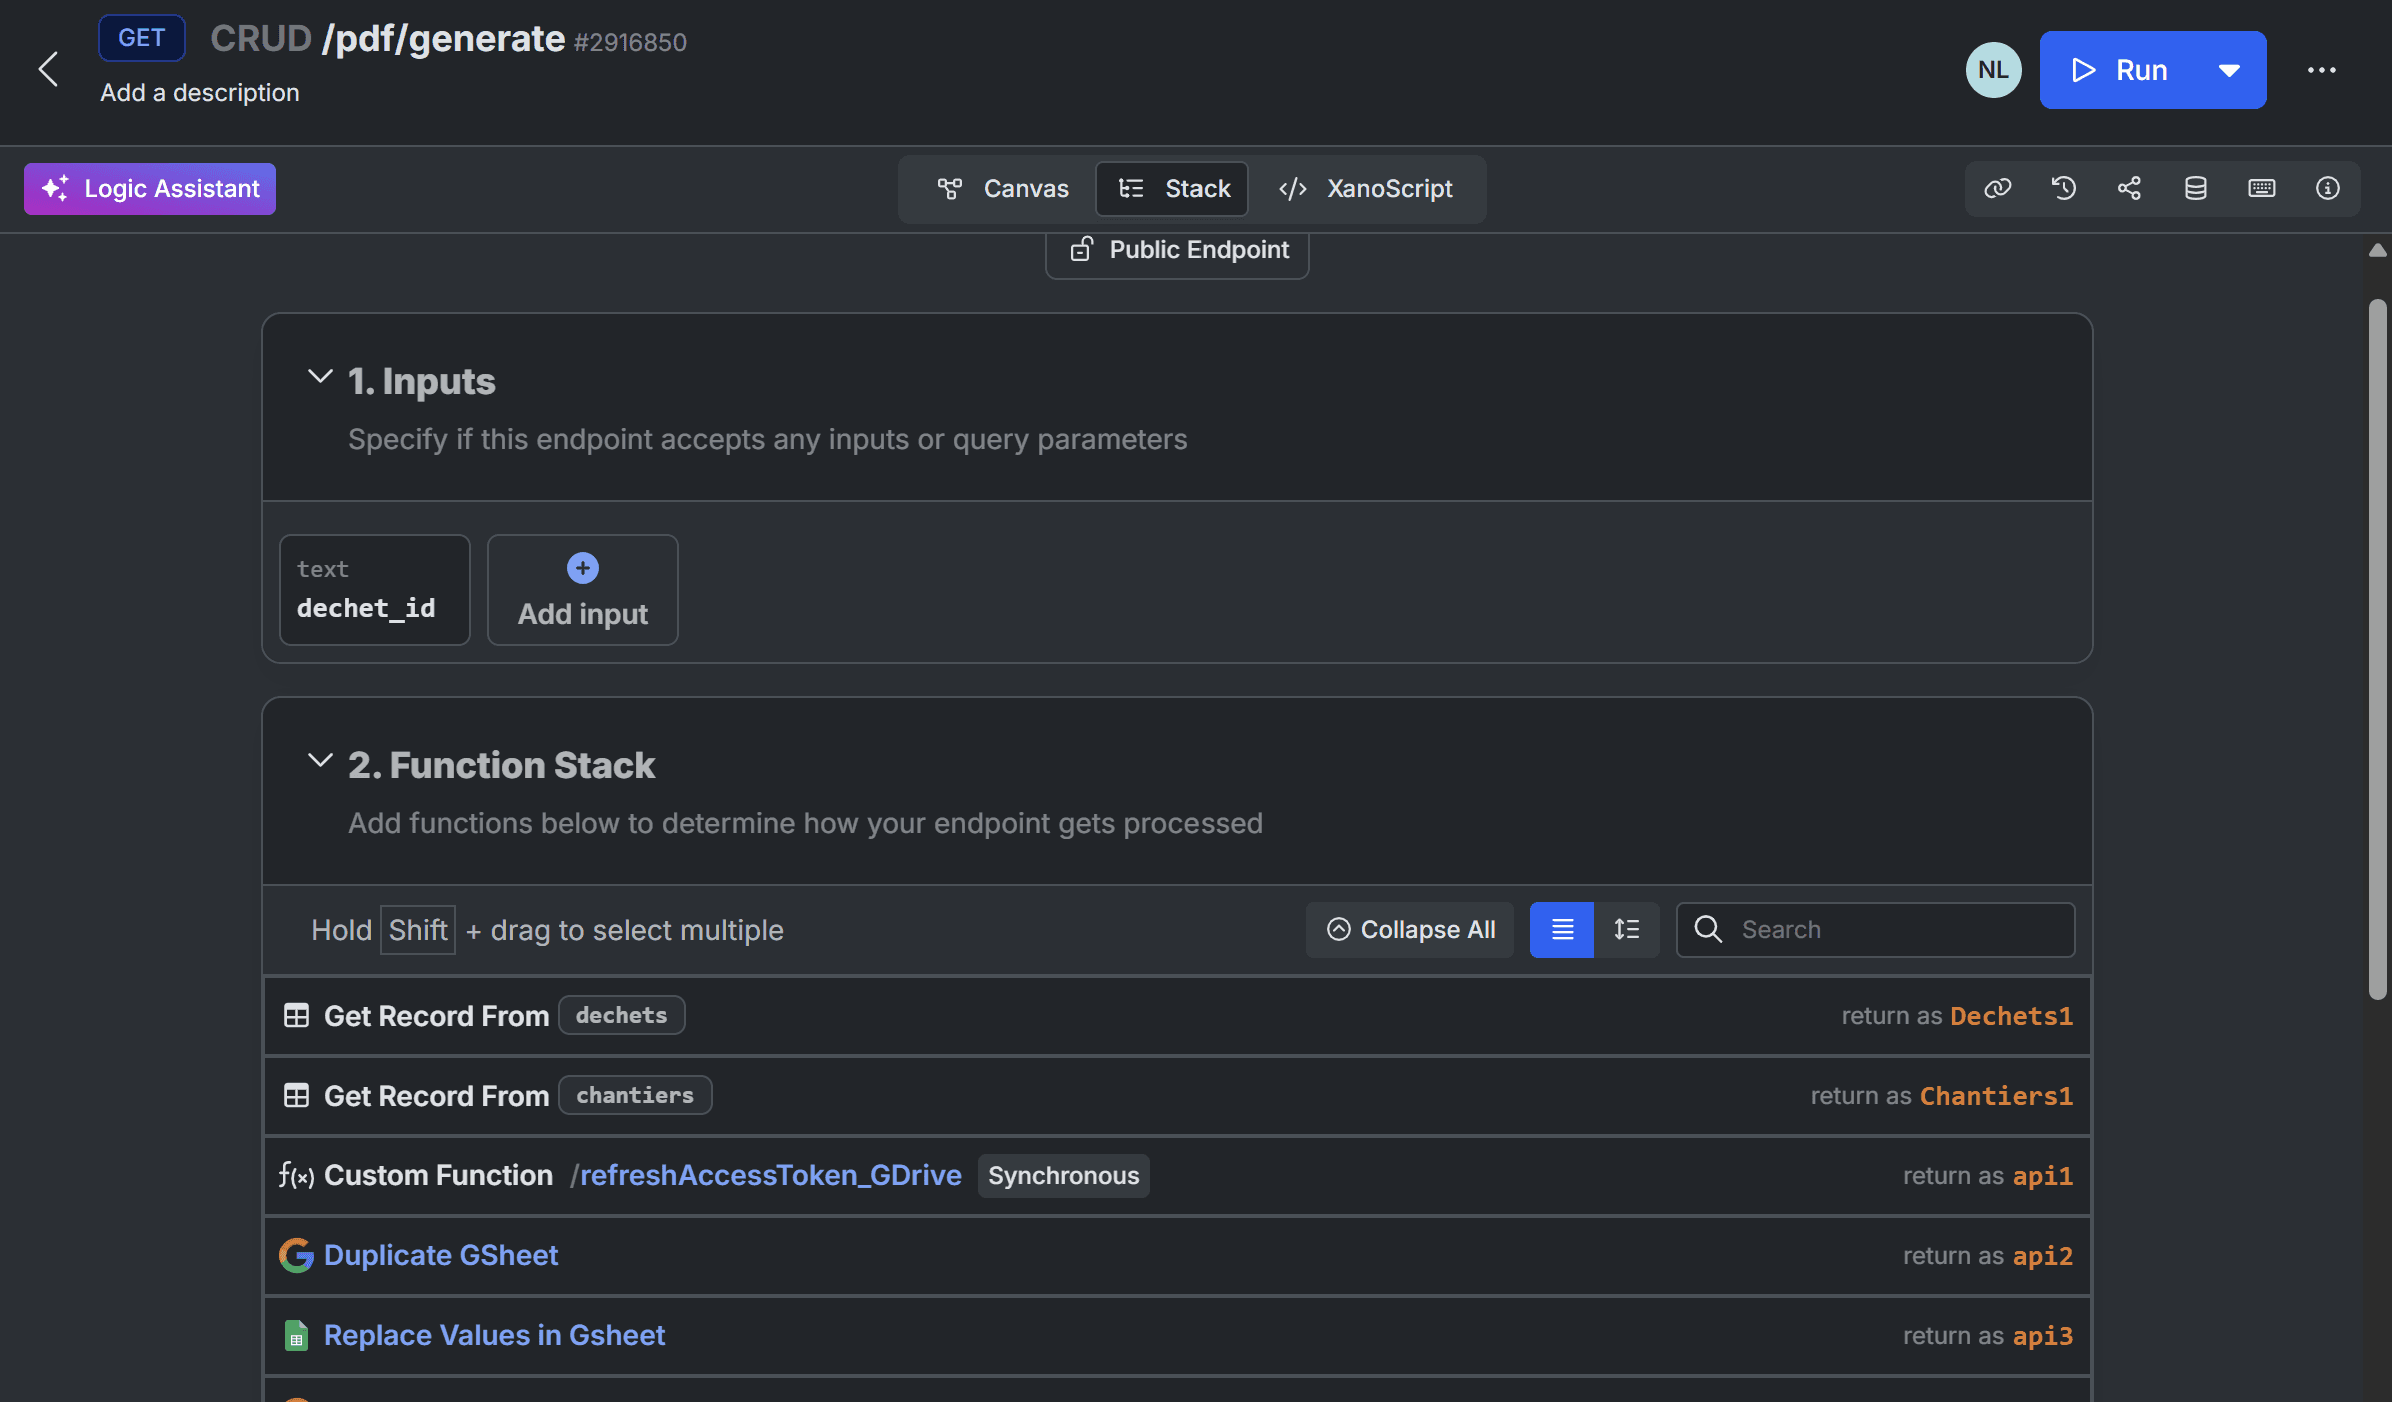Toggle compact list view button
The width and height of the screenshot is (2392, 1402).
[1561, 930]
